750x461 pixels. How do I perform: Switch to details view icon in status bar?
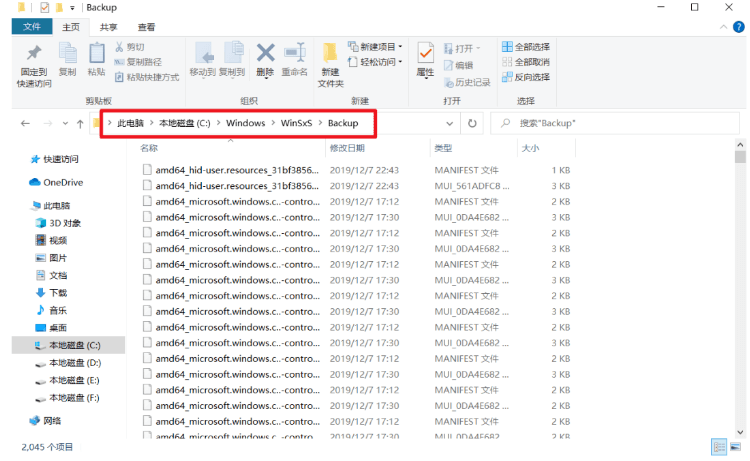pyautogui.click(x=719, y=447)
